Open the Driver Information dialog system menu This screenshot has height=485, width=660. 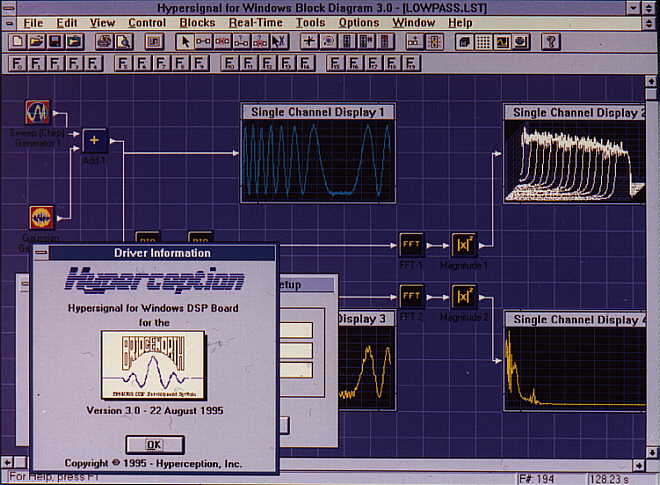point(41,253)
